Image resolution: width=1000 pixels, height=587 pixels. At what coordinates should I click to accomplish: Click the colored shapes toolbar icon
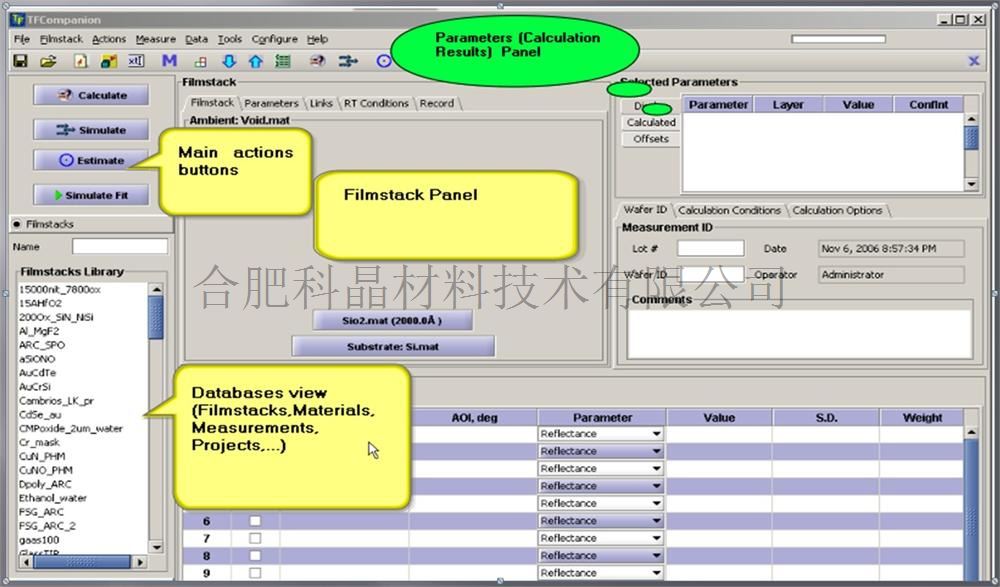click(108, 61)
